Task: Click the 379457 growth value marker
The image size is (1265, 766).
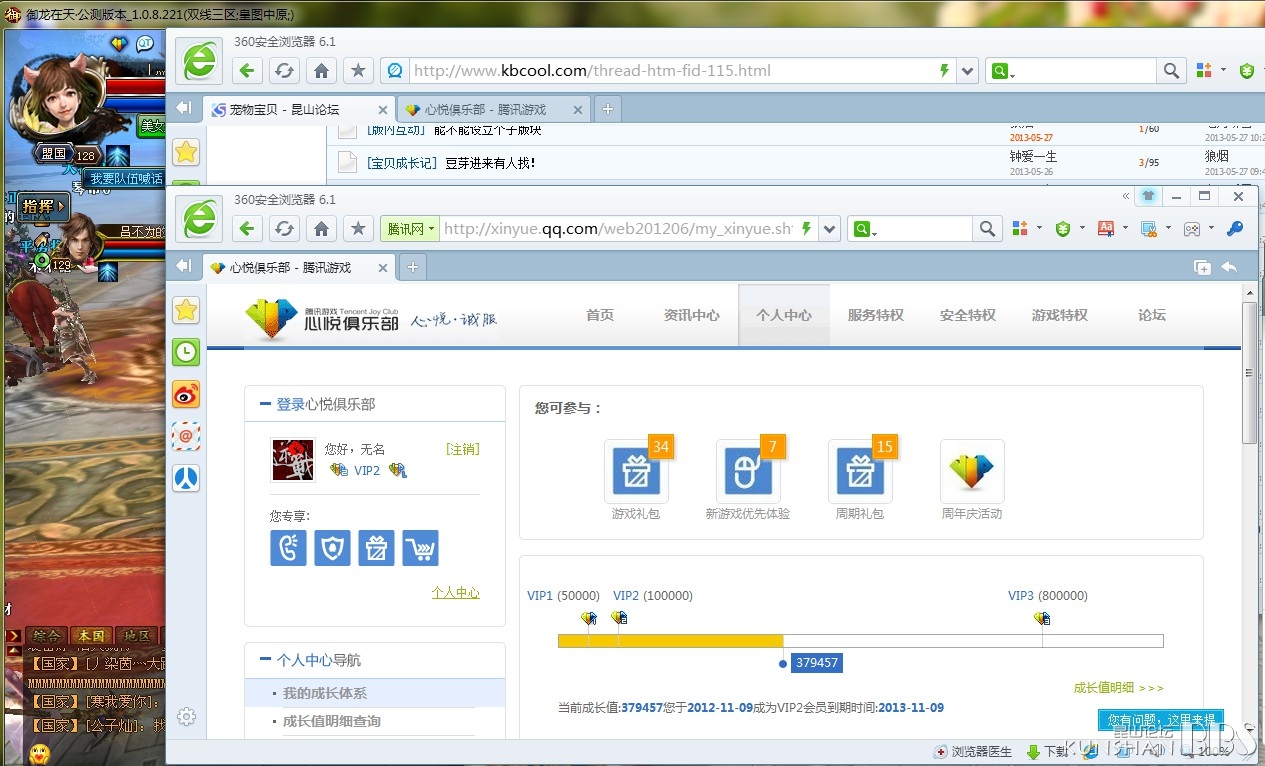Action: pos(816,662)
